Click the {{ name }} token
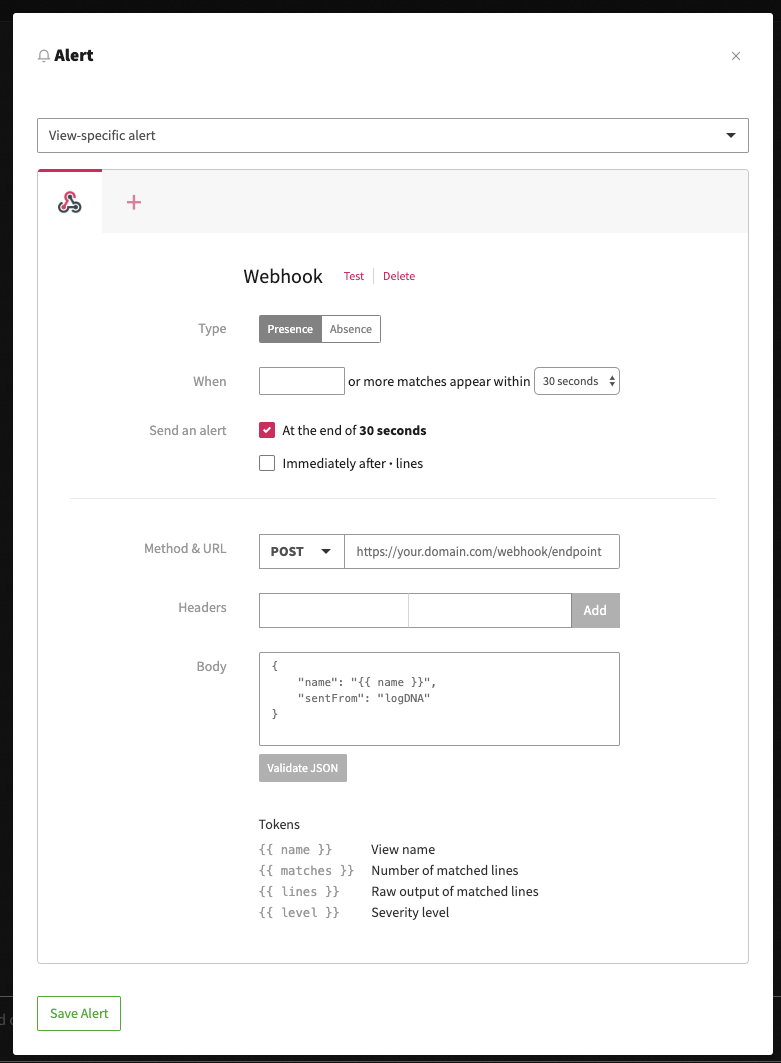This screenshot has height=1063, width=781. click(295, 849)
